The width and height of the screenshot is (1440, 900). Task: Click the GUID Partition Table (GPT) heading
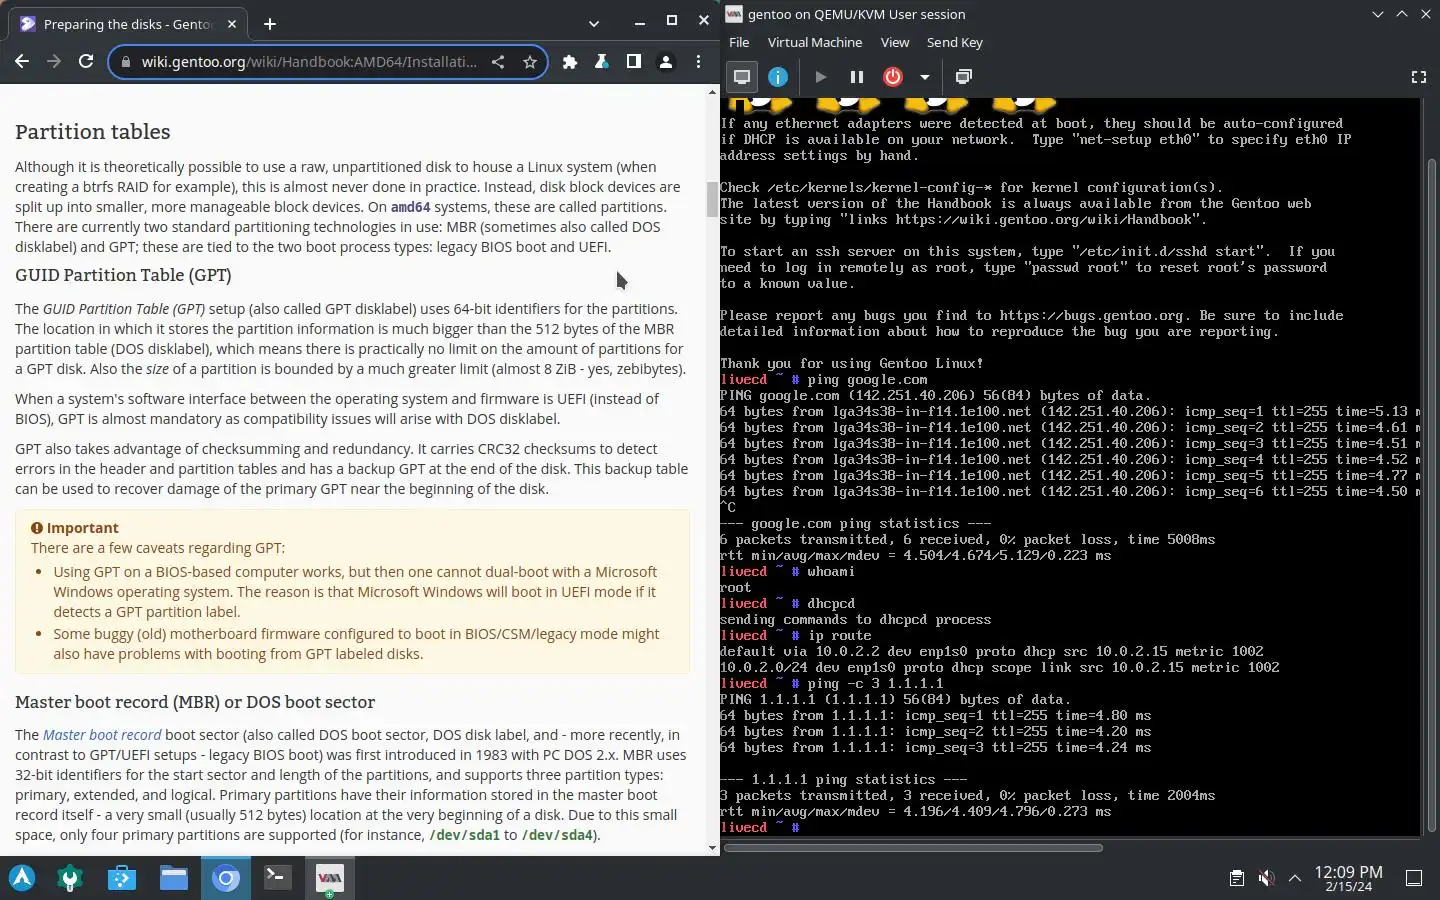[x=123, y=275]
